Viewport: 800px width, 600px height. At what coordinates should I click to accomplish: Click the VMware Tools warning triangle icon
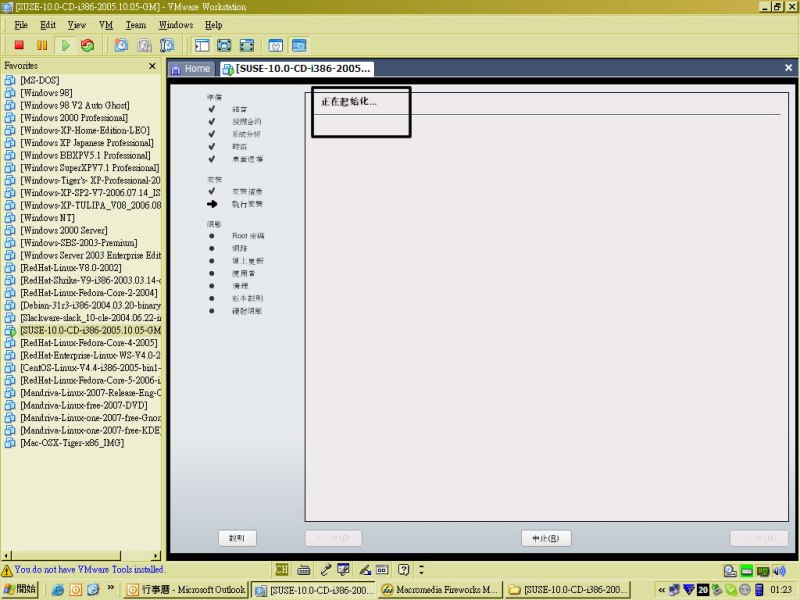tap(7, 570)
